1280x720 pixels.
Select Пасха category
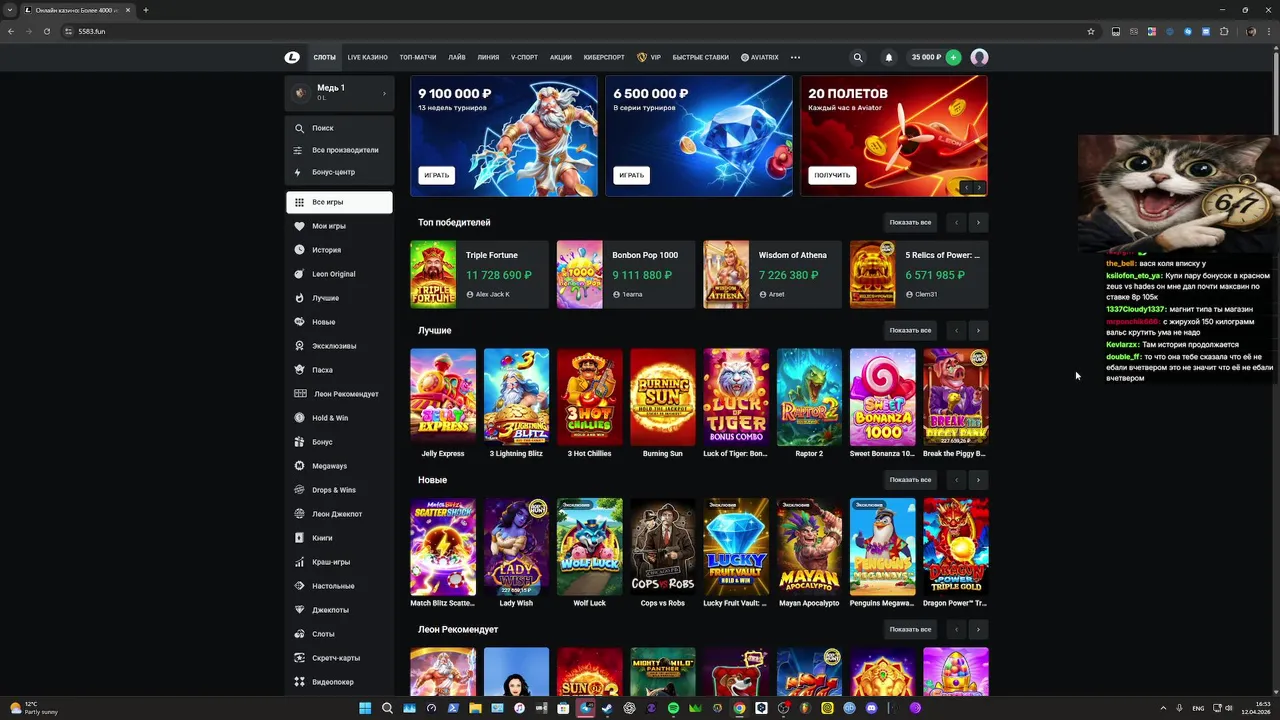coord(339,370)
